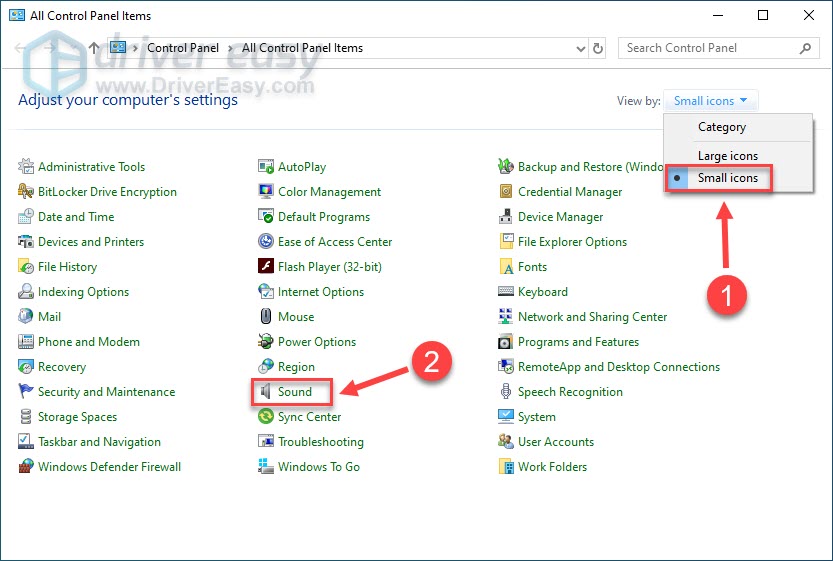The image size is (833, 561).
Task: Expand the address bar history dropdown
Action: [x=582, y=48]
